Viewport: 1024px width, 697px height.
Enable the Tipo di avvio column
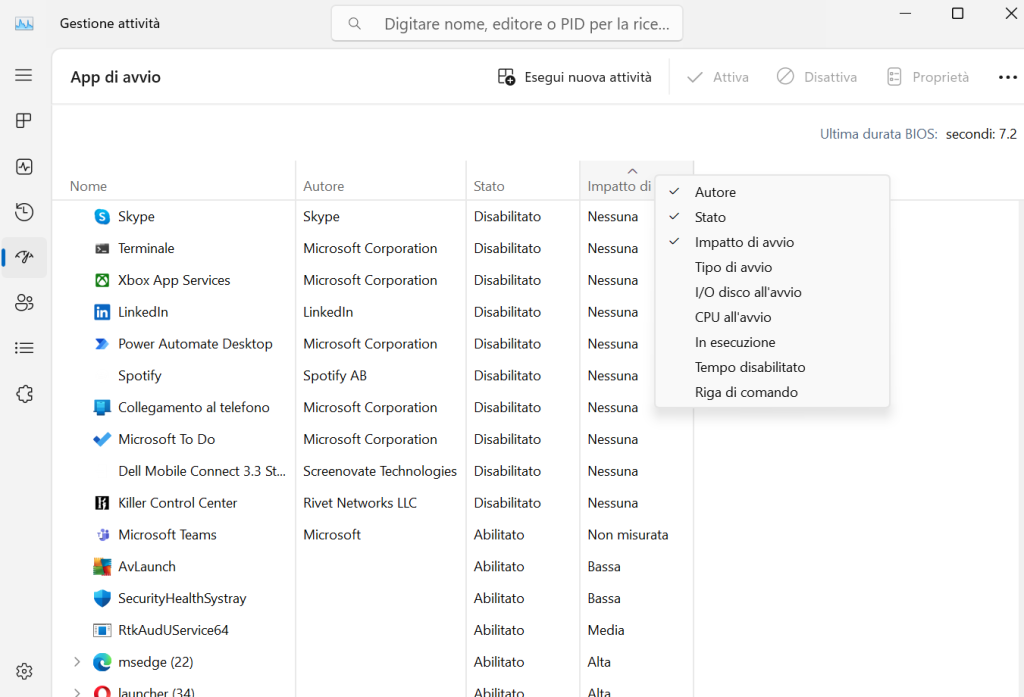(x=772, y=267)
